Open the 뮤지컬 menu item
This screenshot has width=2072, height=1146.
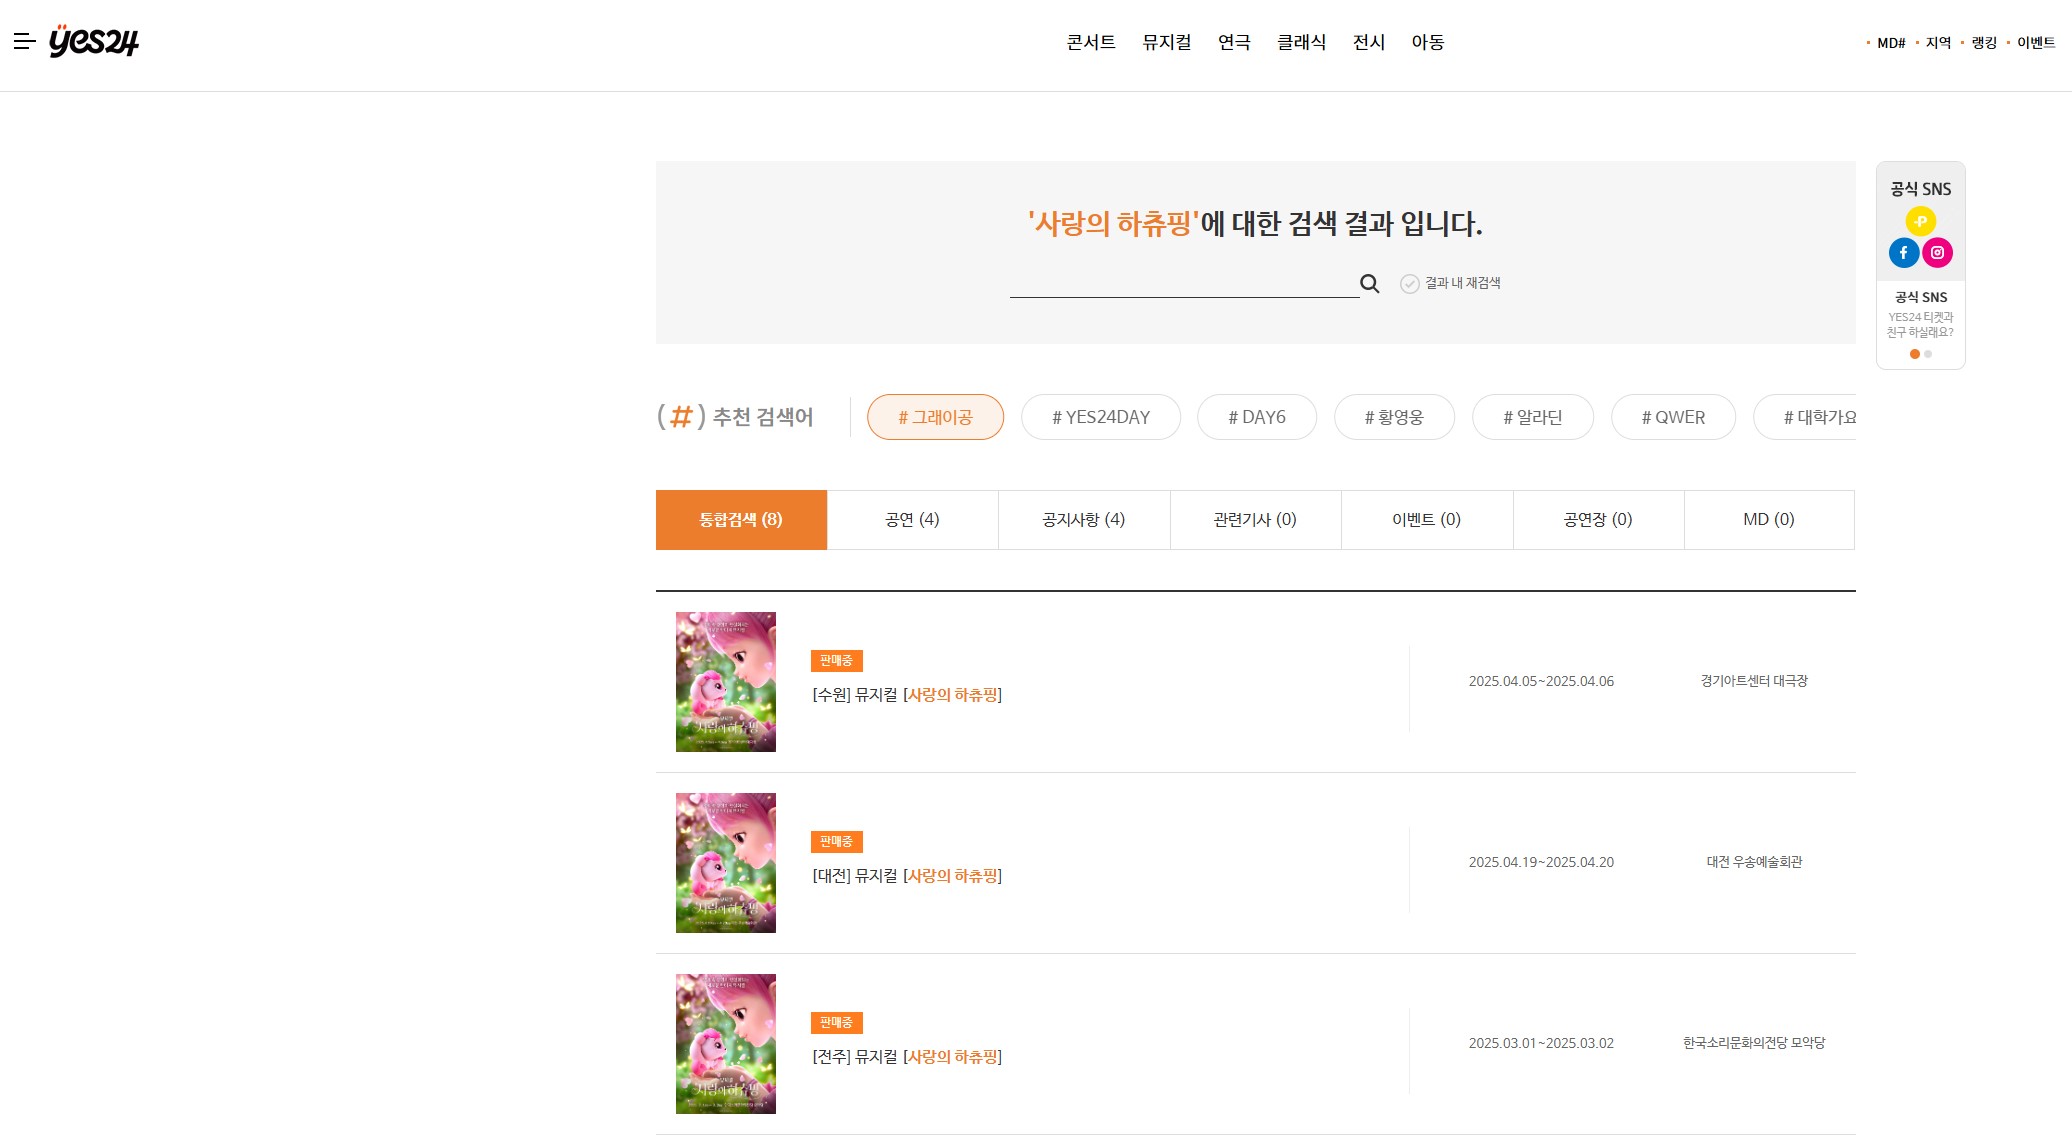(1166, 42)
